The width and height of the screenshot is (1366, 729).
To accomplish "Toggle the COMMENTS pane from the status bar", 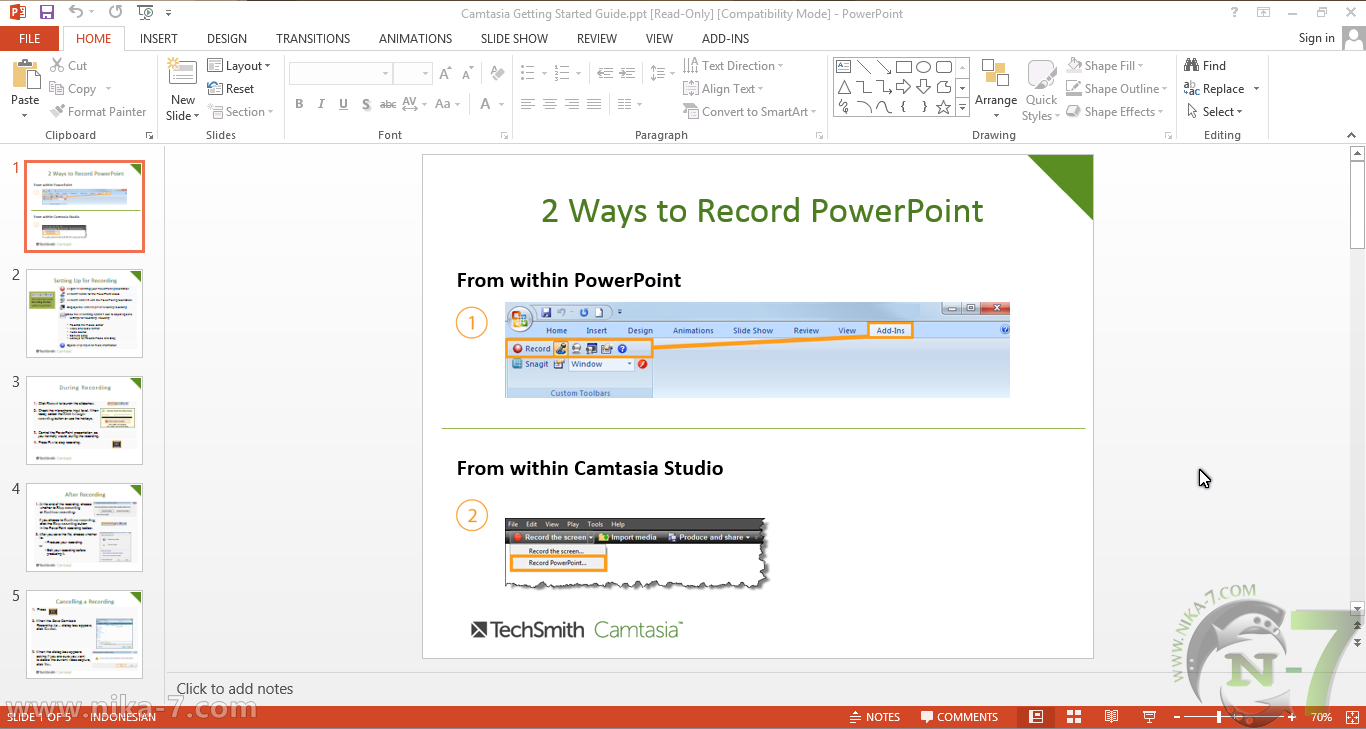I will [x=960, y=717].
